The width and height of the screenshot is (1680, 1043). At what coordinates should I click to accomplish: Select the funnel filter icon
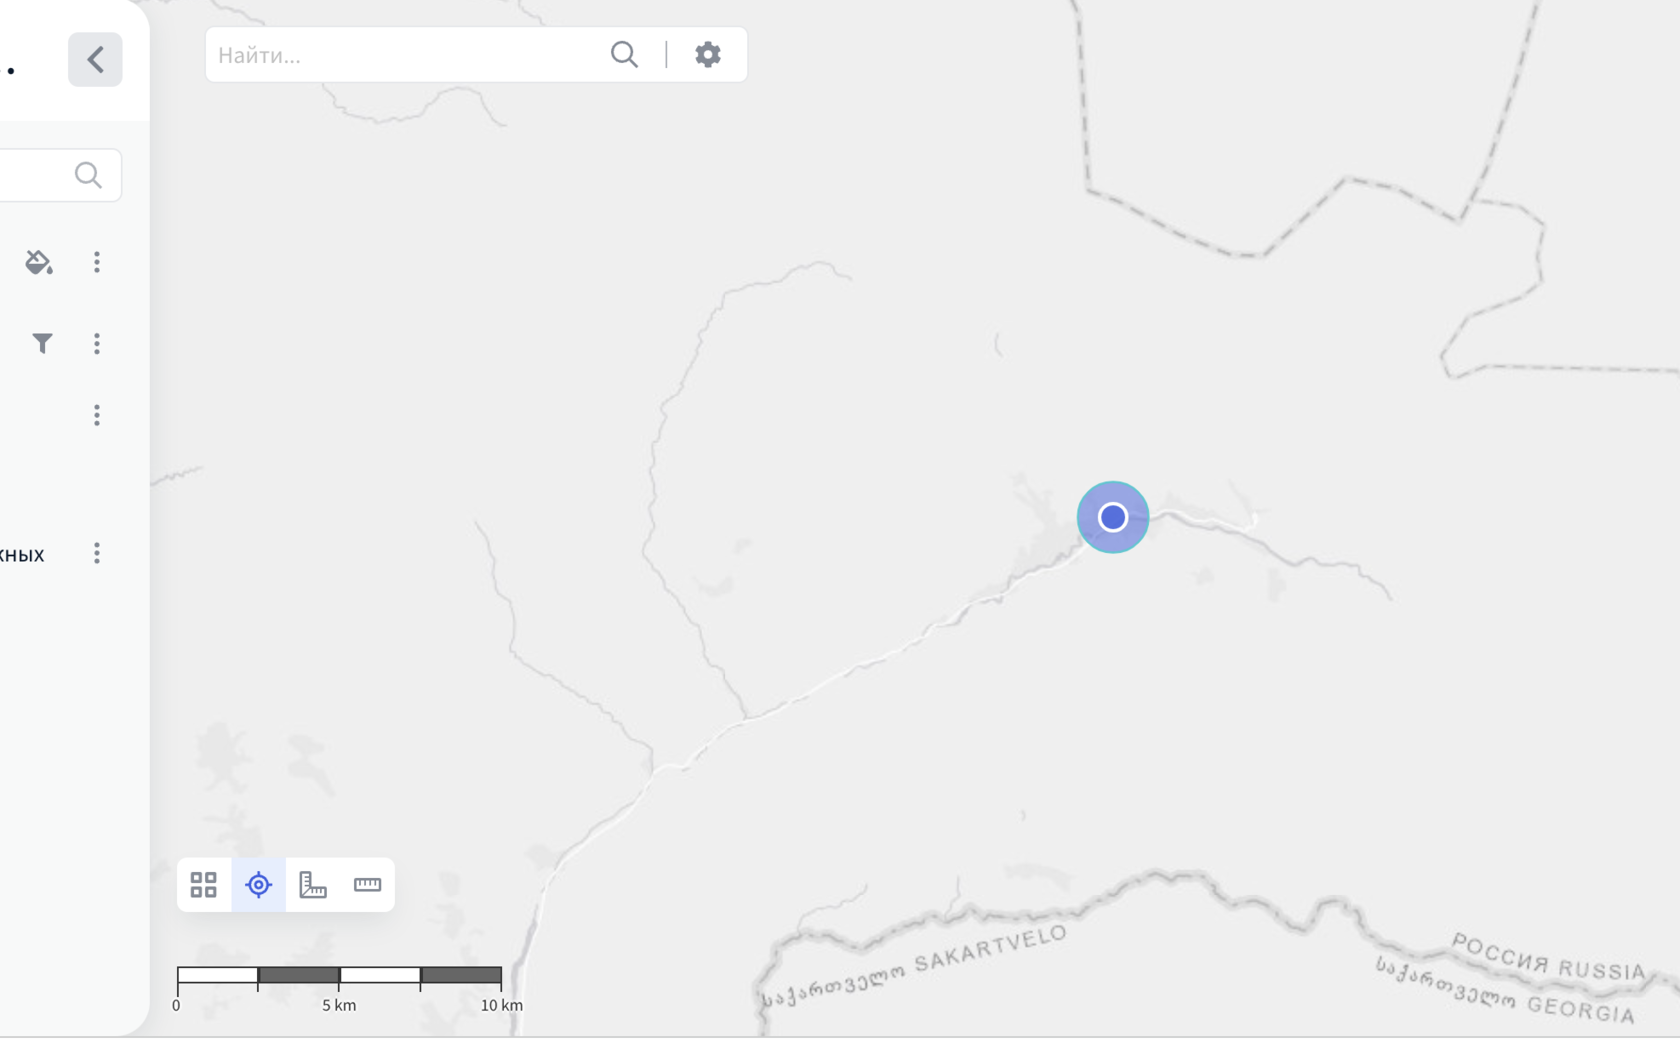tap(42, 344)
